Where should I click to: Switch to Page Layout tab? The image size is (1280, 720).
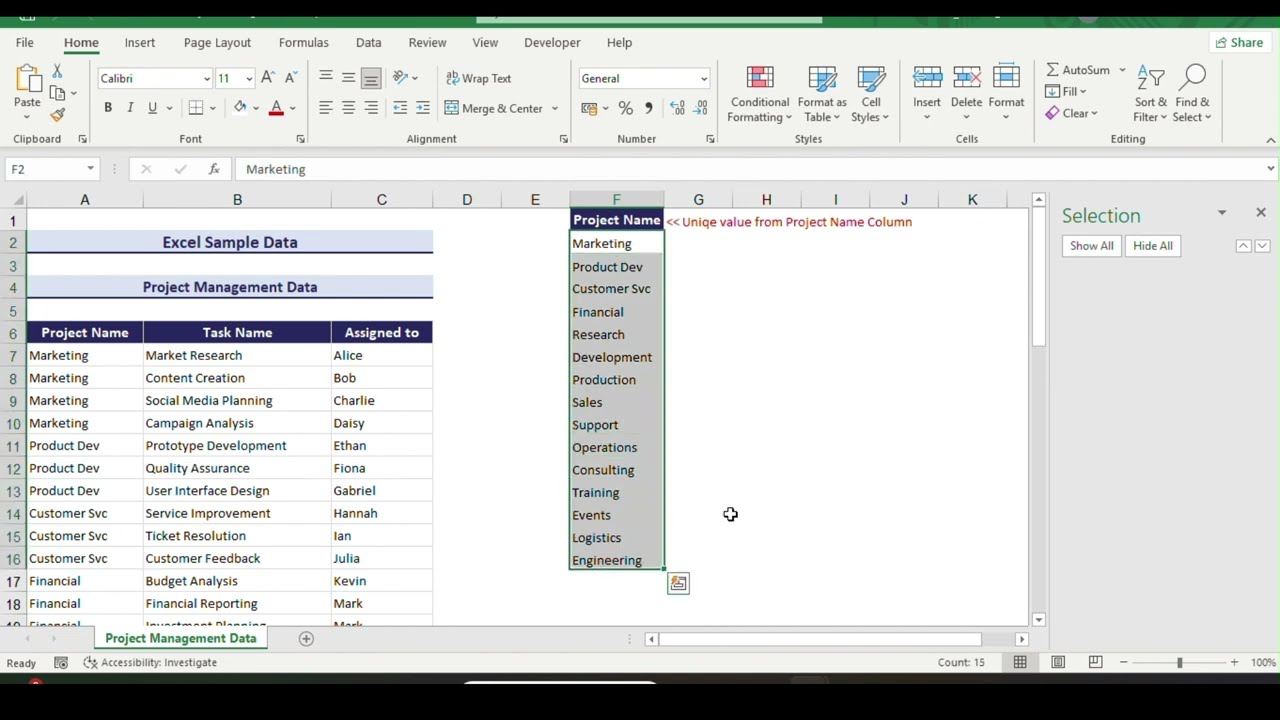[217, 42]
